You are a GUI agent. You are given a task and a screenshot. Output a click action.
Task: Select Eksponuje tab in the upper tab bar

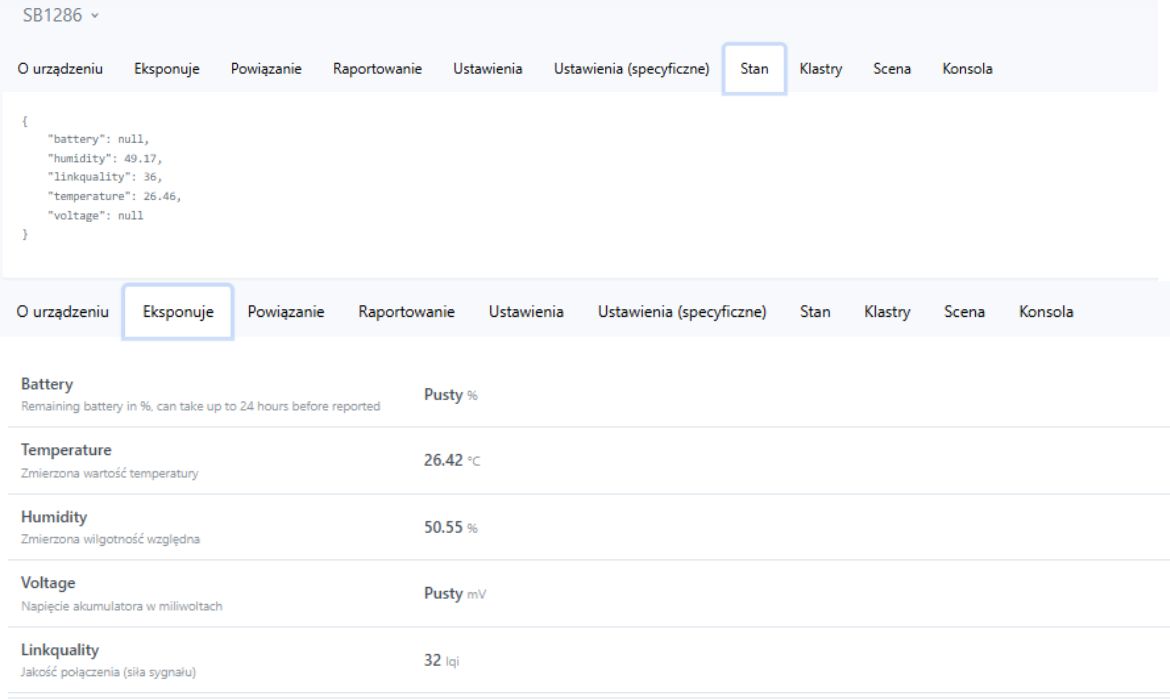167,68
